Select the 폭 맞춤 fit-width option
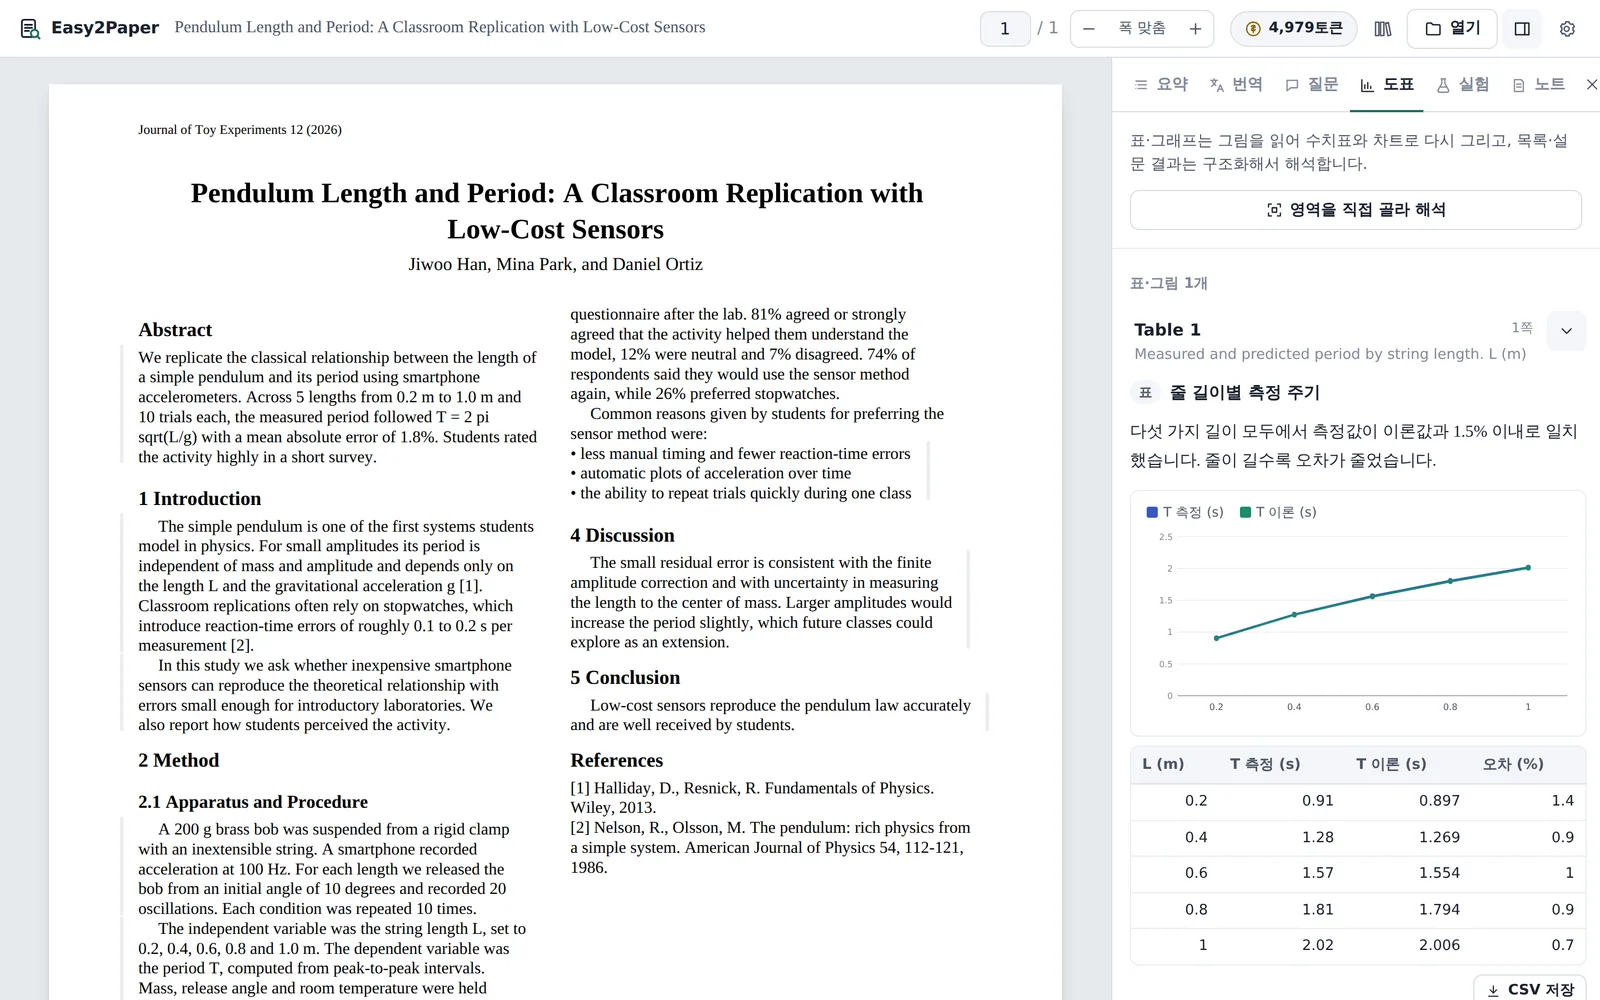Screen dimensions: 1600x1000 click(x=1142, y=28)
